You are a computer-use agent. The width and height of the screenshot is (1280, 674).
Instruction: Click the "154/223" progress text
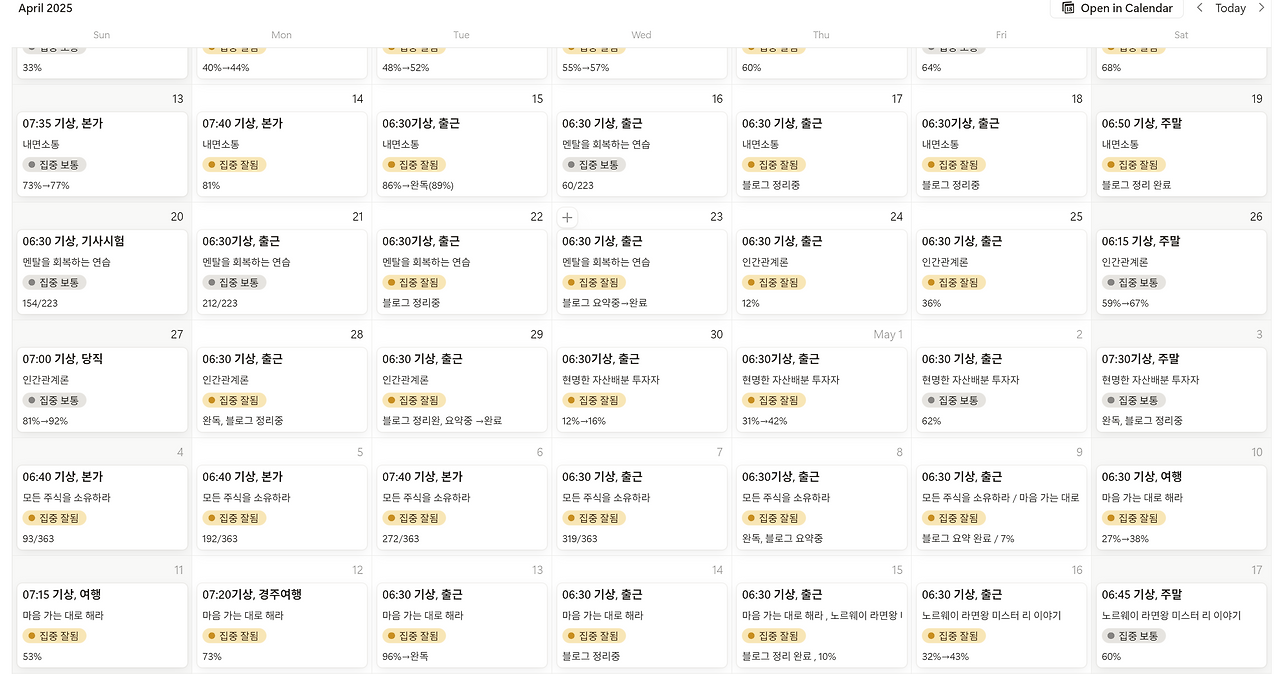coord(40,303)
